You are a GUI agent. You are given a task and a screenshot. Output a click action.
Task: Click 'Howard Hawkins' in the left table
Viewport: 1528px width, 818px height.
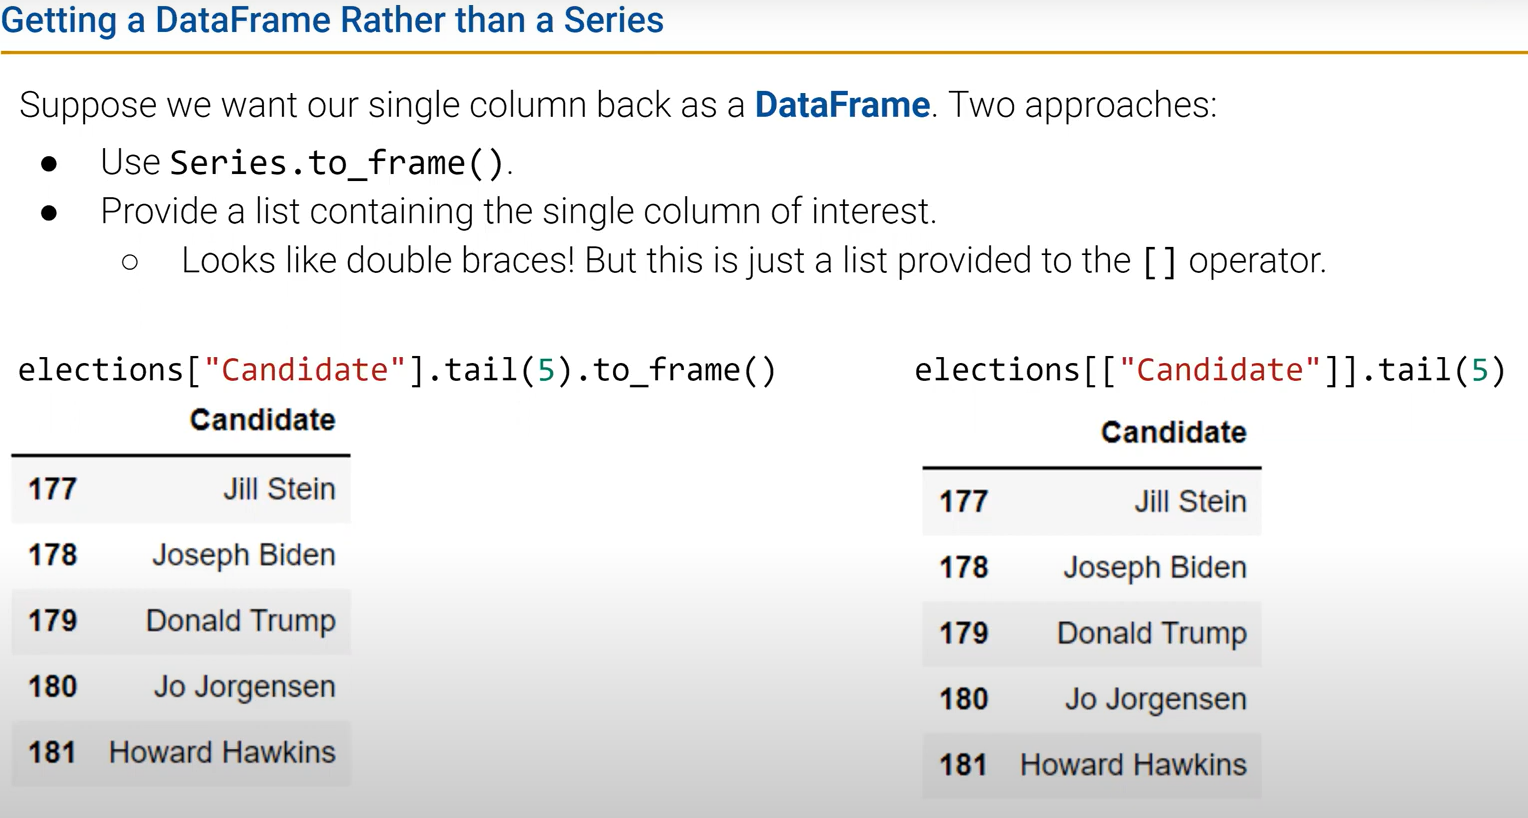(x=222, y=752)
